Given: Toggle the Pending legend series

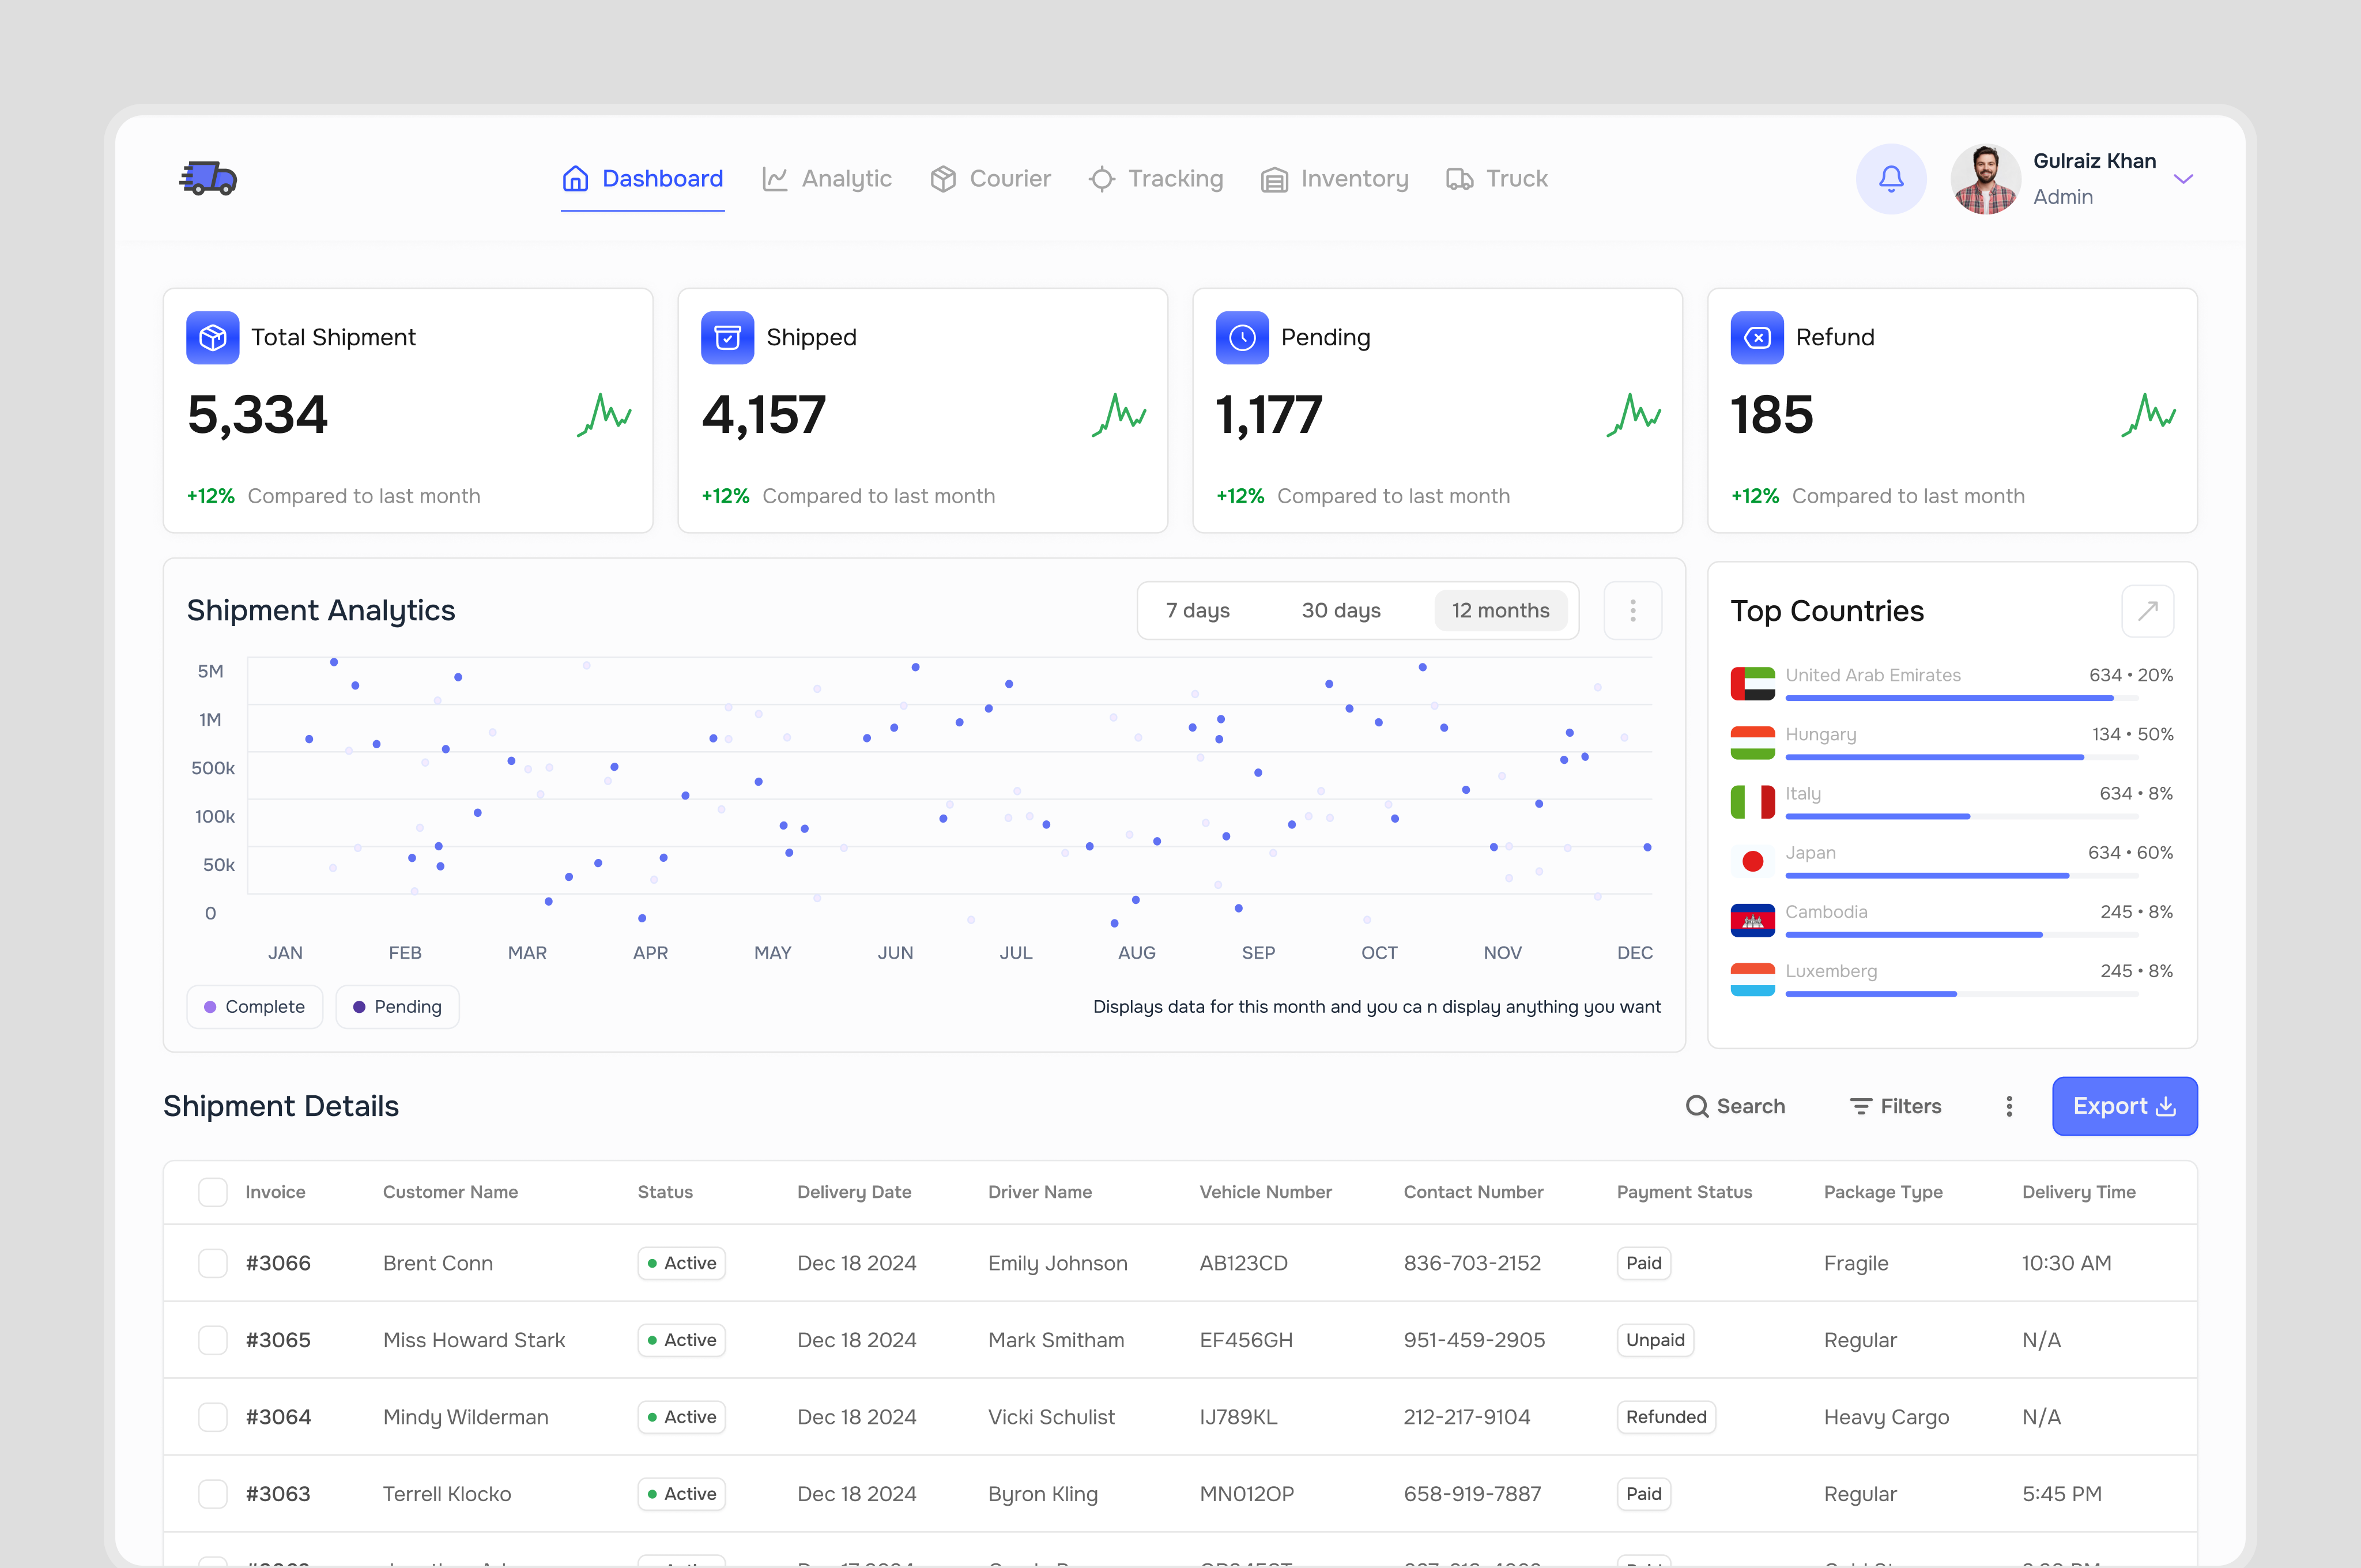Looking at the screenshot, I should pos(397,1007).
